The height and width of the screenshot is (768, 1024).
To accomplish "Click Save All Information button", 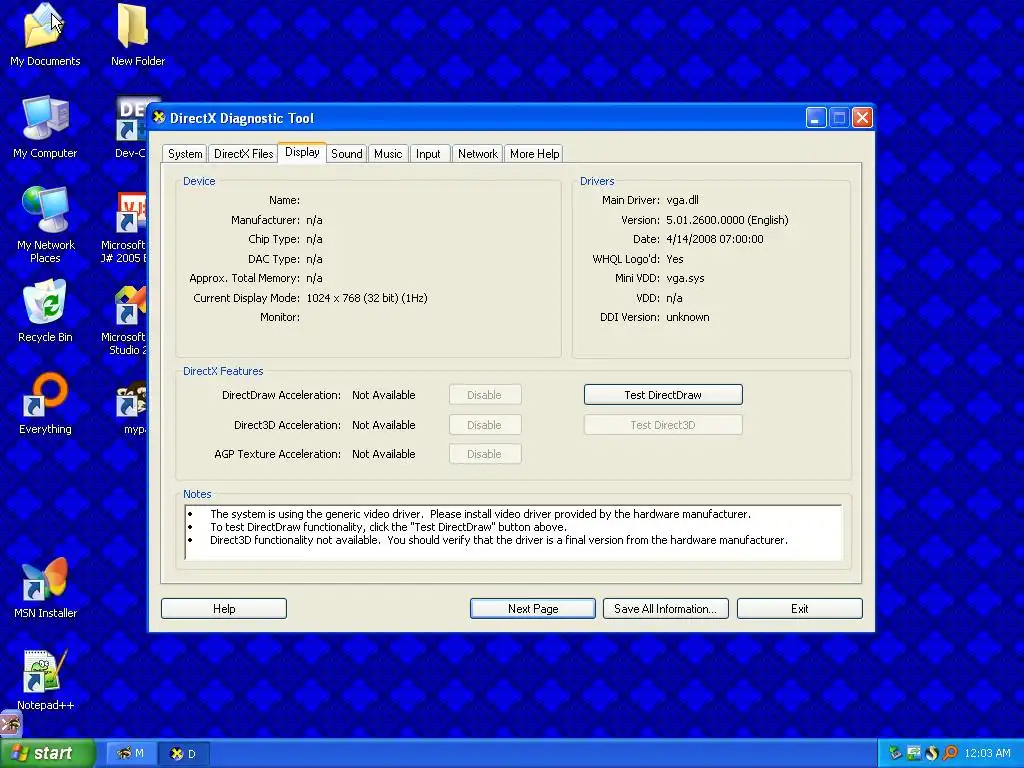I will click(665, 609).
